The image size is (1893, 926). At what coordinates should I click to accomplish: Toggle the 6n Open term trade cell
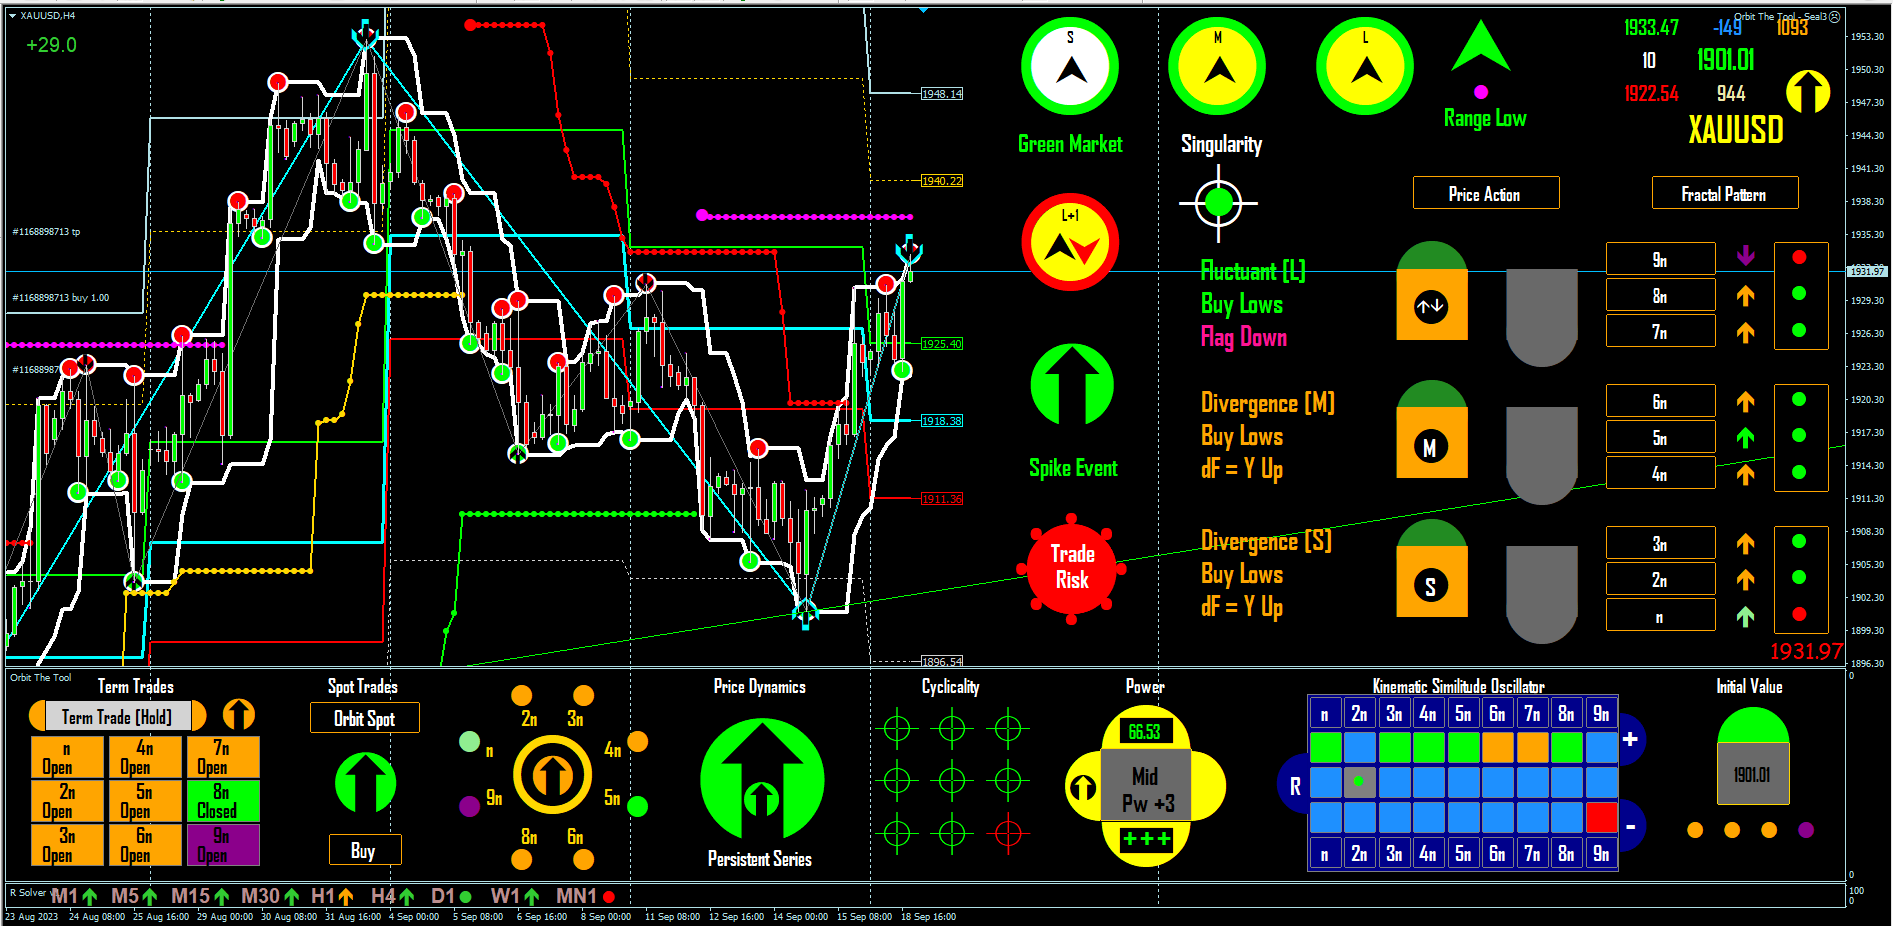pyautogui.click(x=145, y=845)
